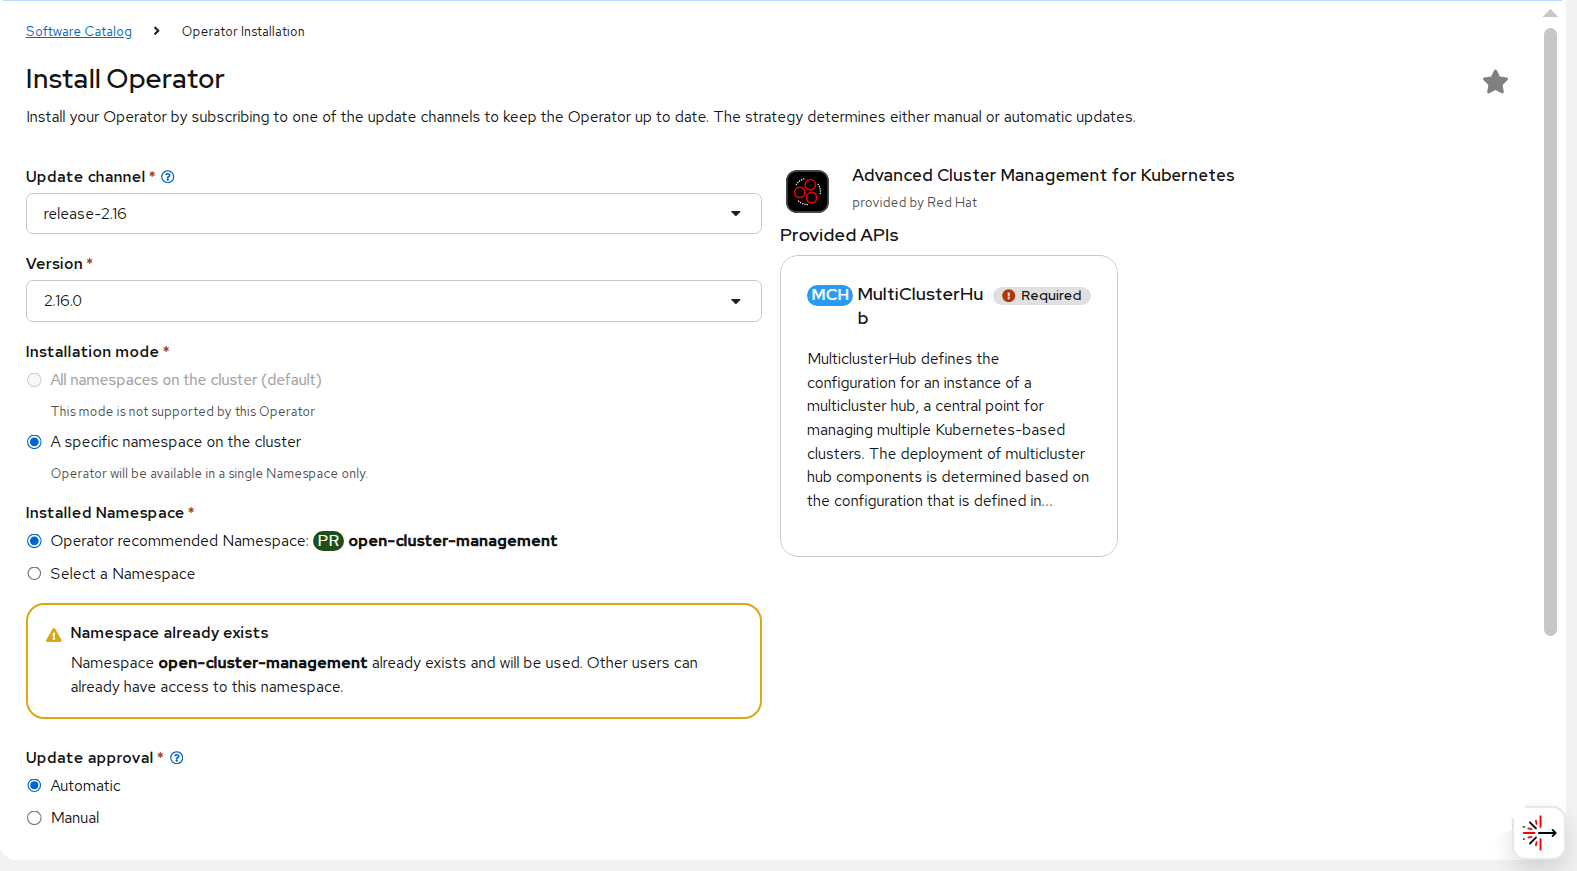Click the Required status label
Screen dimensions: 1577x871
click(1042, 296)
